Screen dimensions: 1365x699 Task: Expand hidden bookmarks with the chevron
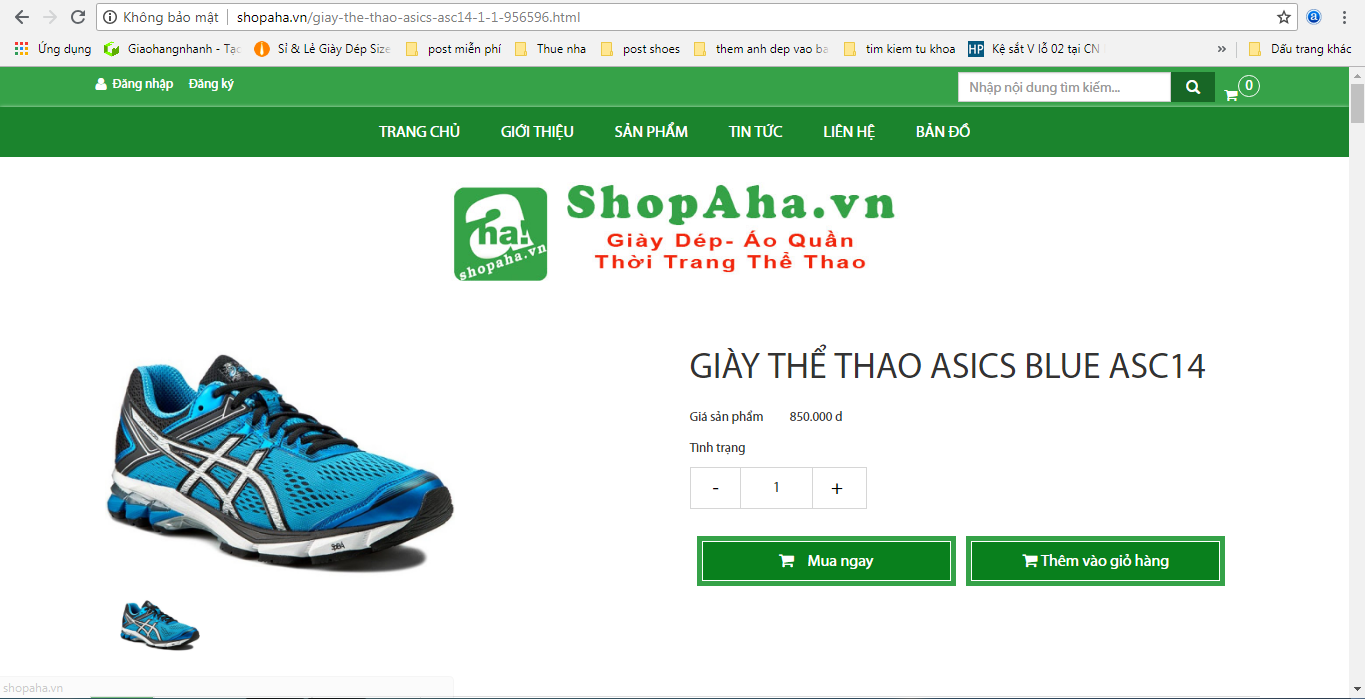pyautogui.click(x=1222, y=48)
